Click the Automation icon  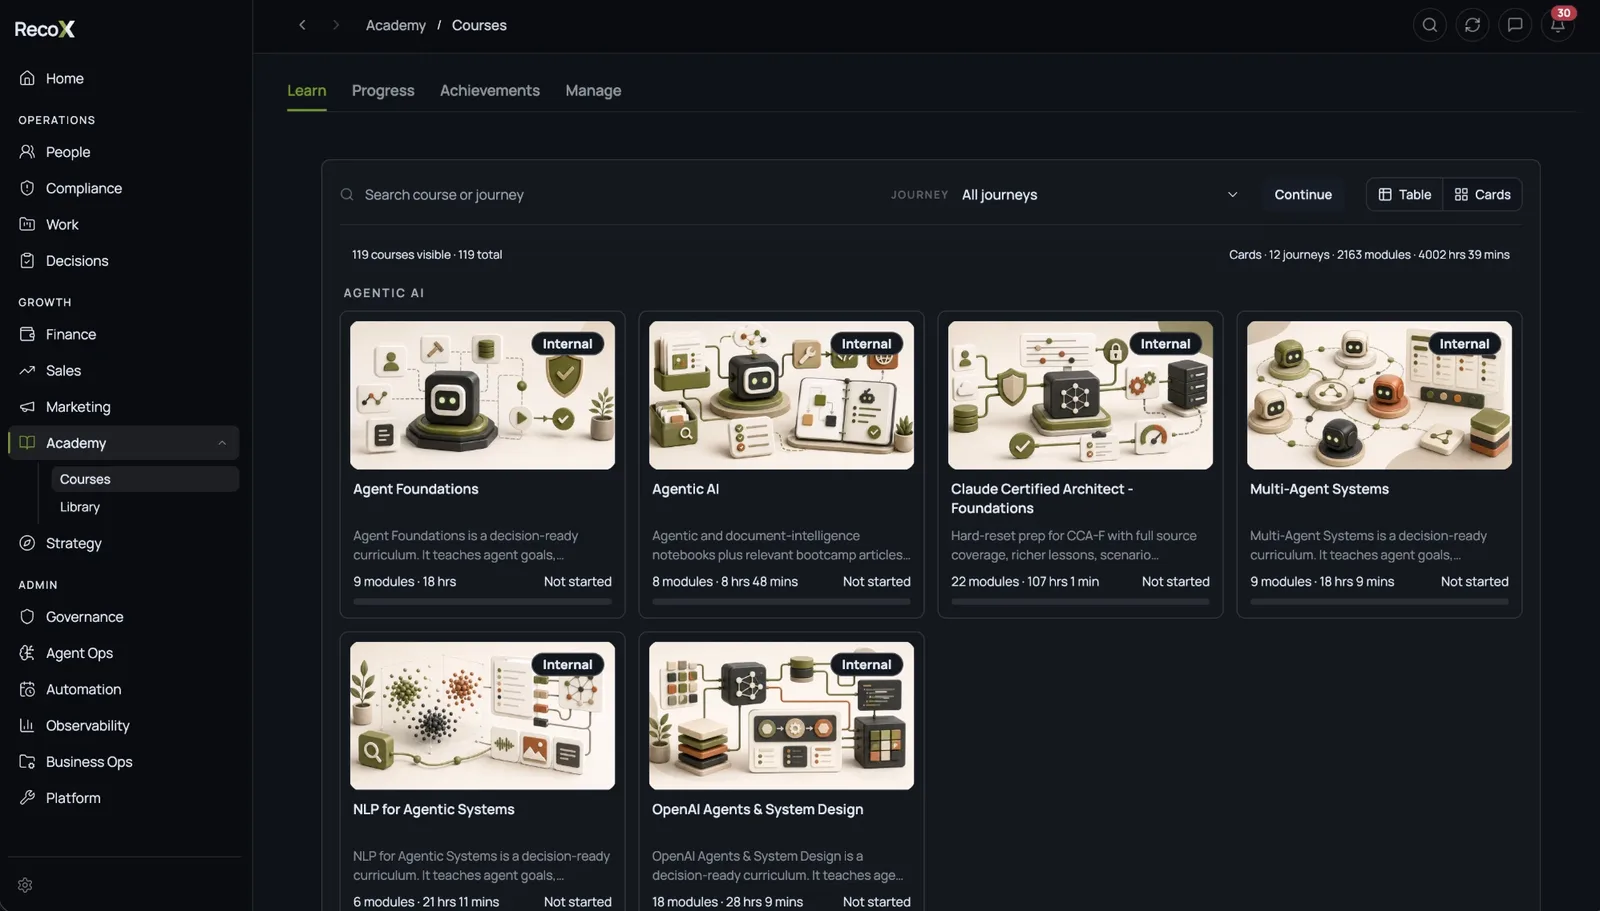27,689
